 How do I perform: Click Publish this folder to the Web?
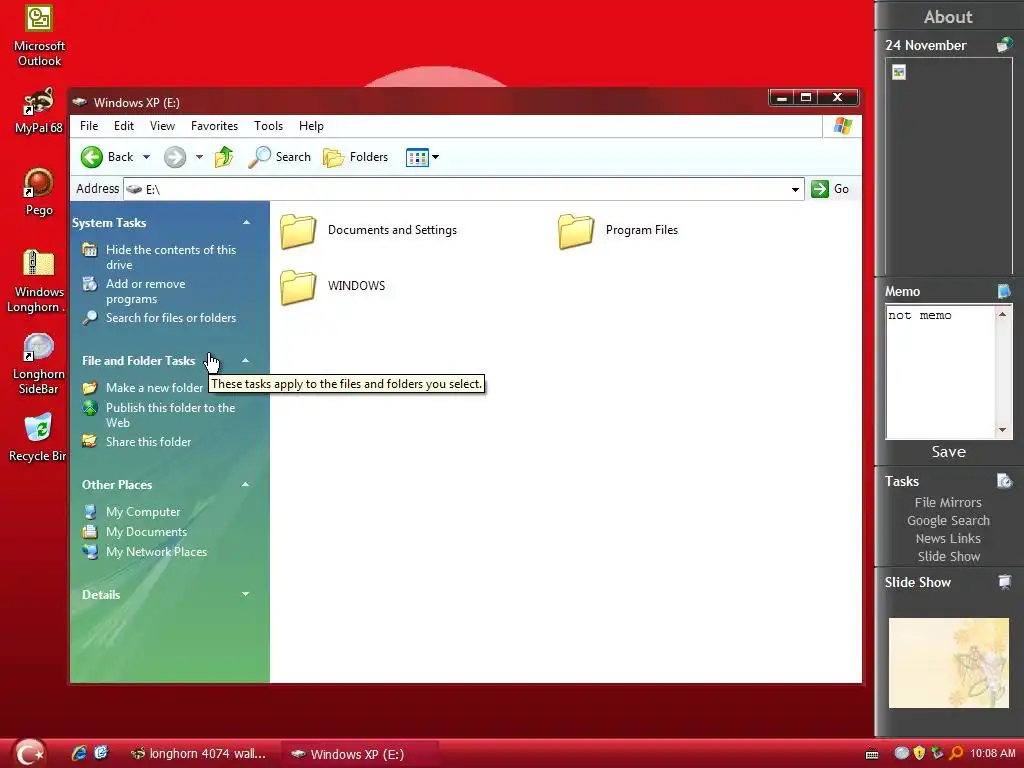tap(170, 415)
